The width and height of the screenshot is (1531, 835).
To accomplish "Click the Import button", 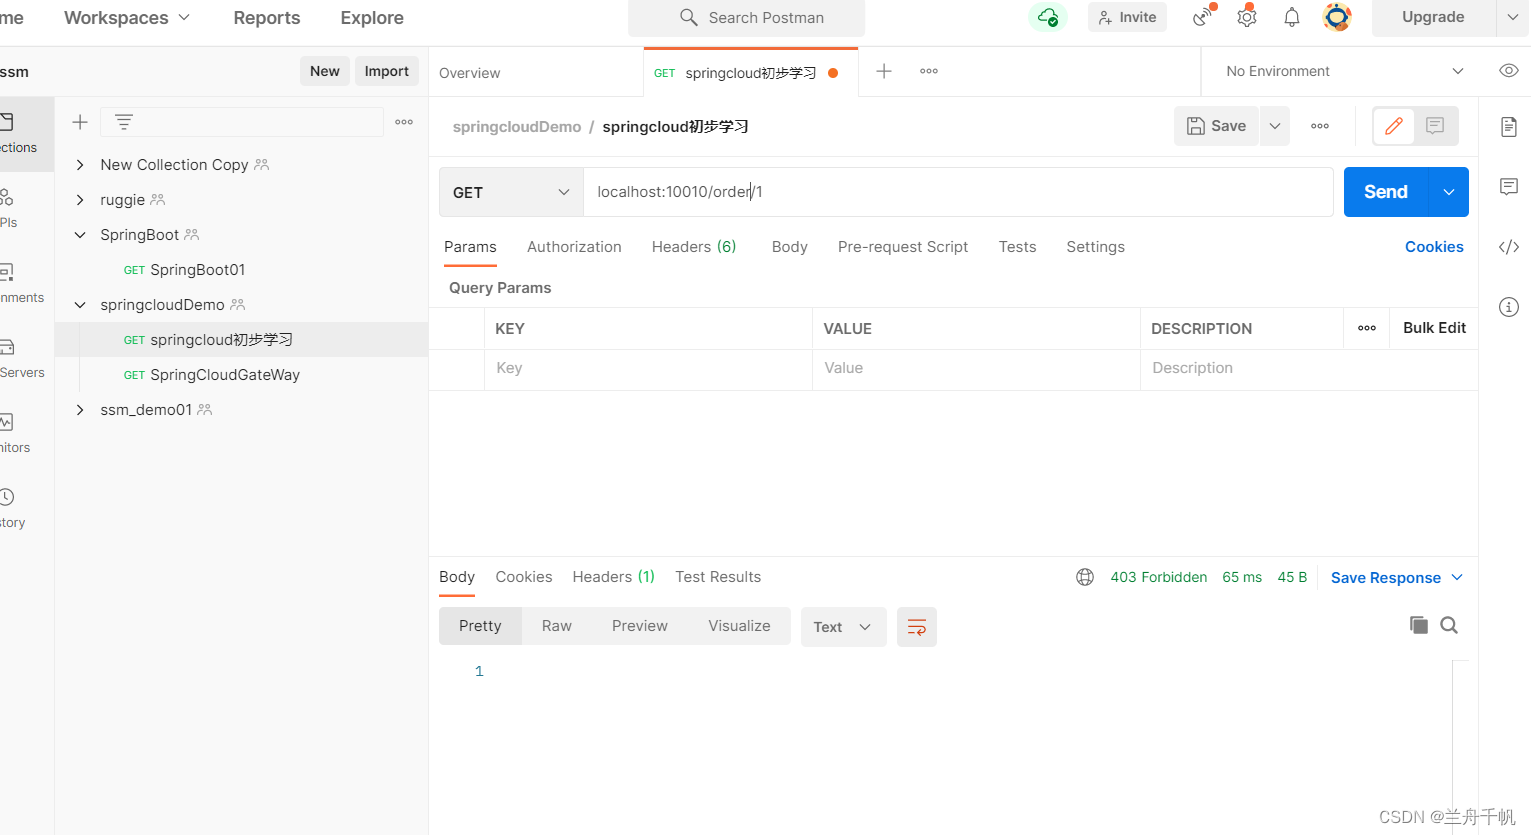I will click(387, 71).
